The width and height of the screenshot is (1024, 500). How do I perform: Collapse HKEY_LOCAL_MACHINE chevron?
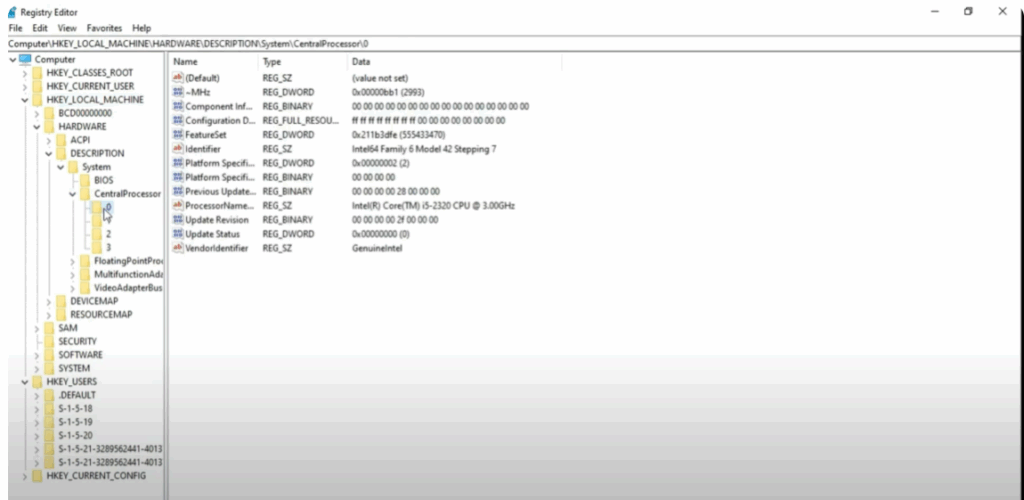25,100
